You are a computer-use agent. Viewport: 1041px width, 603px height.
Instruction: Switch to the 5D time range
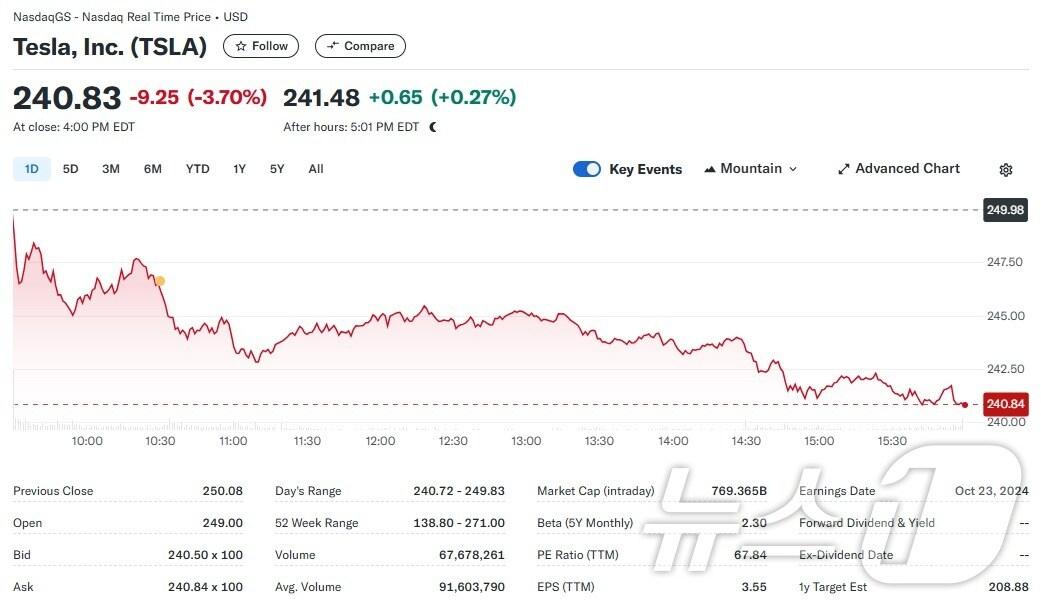(70, 169)
